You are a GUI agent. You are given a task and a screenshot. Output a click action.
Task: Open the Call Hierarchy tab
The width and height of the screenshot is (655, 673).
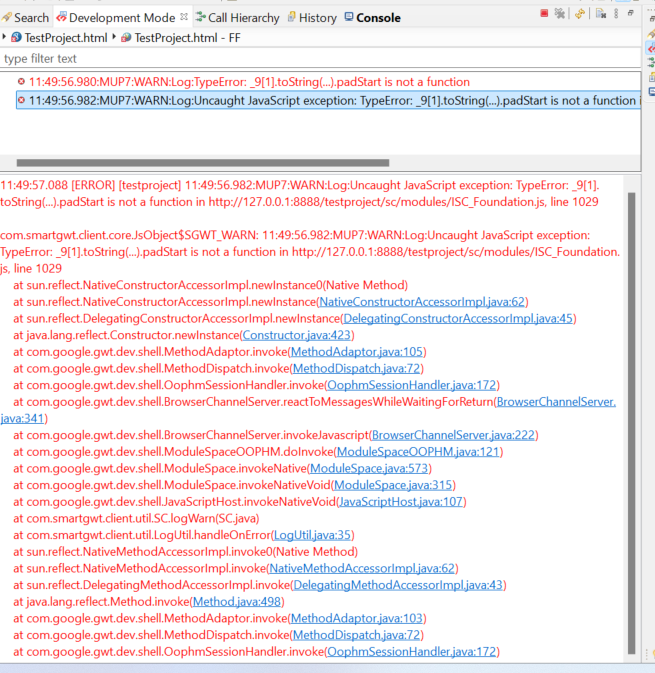[237, 17]
